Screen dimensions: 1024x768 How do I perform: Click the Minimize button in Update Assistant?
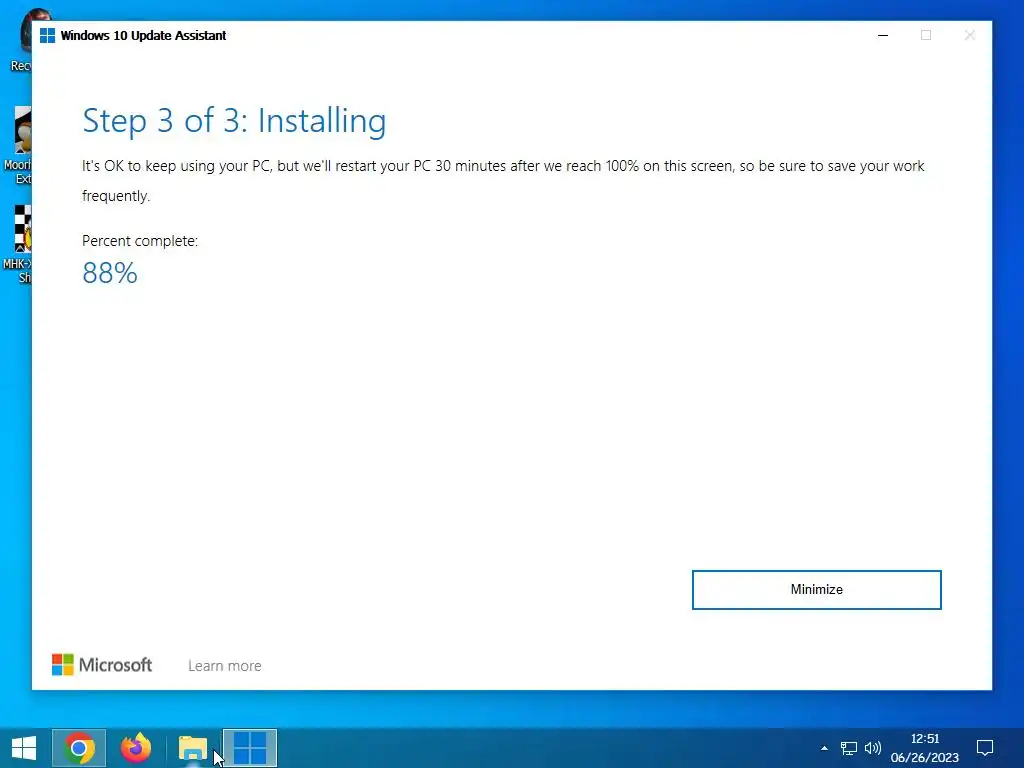[x=816, y=590]
